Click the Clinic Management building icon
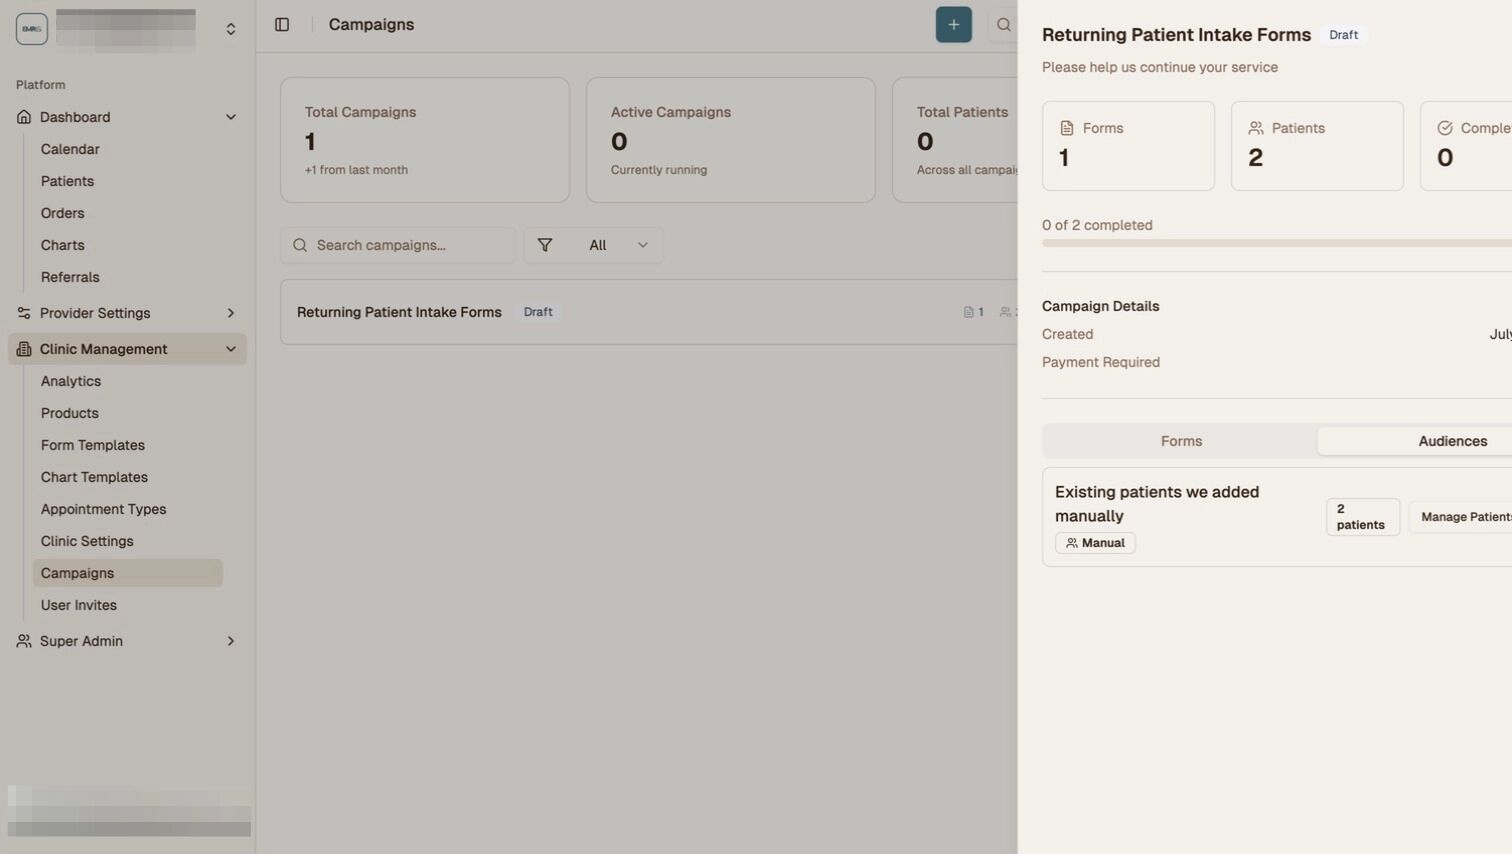1512x854 pixels. coord(24,349)
